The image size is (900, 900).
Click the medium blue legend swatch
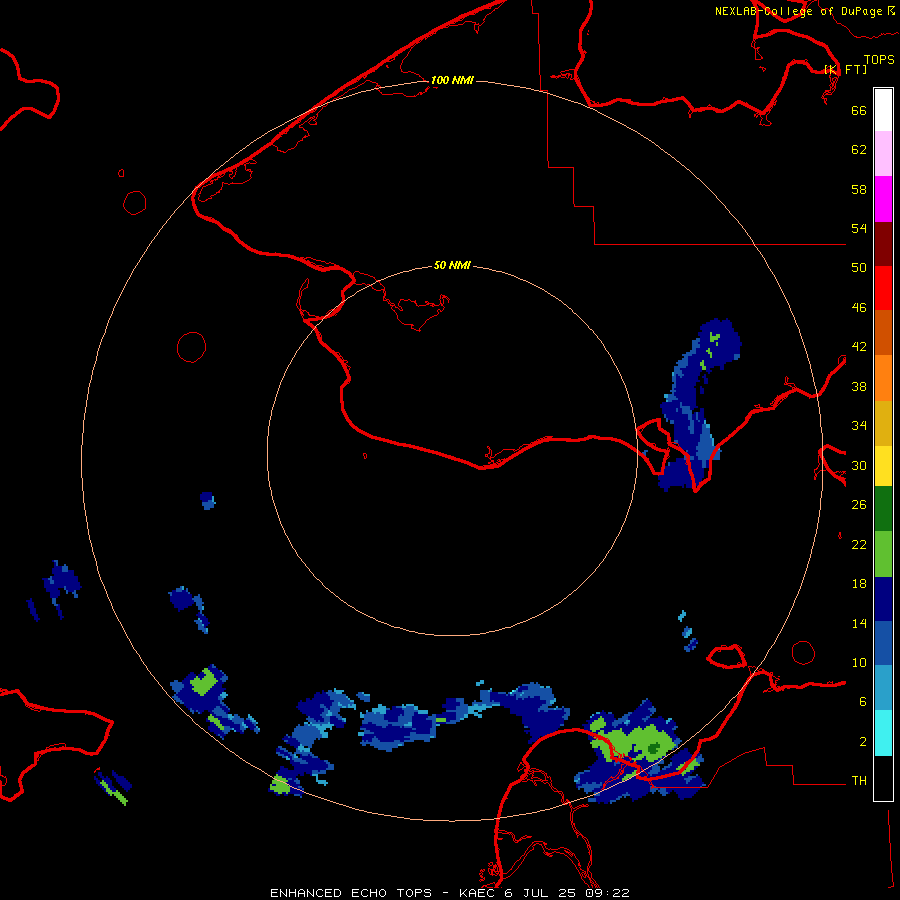click(x=883, y=643)
